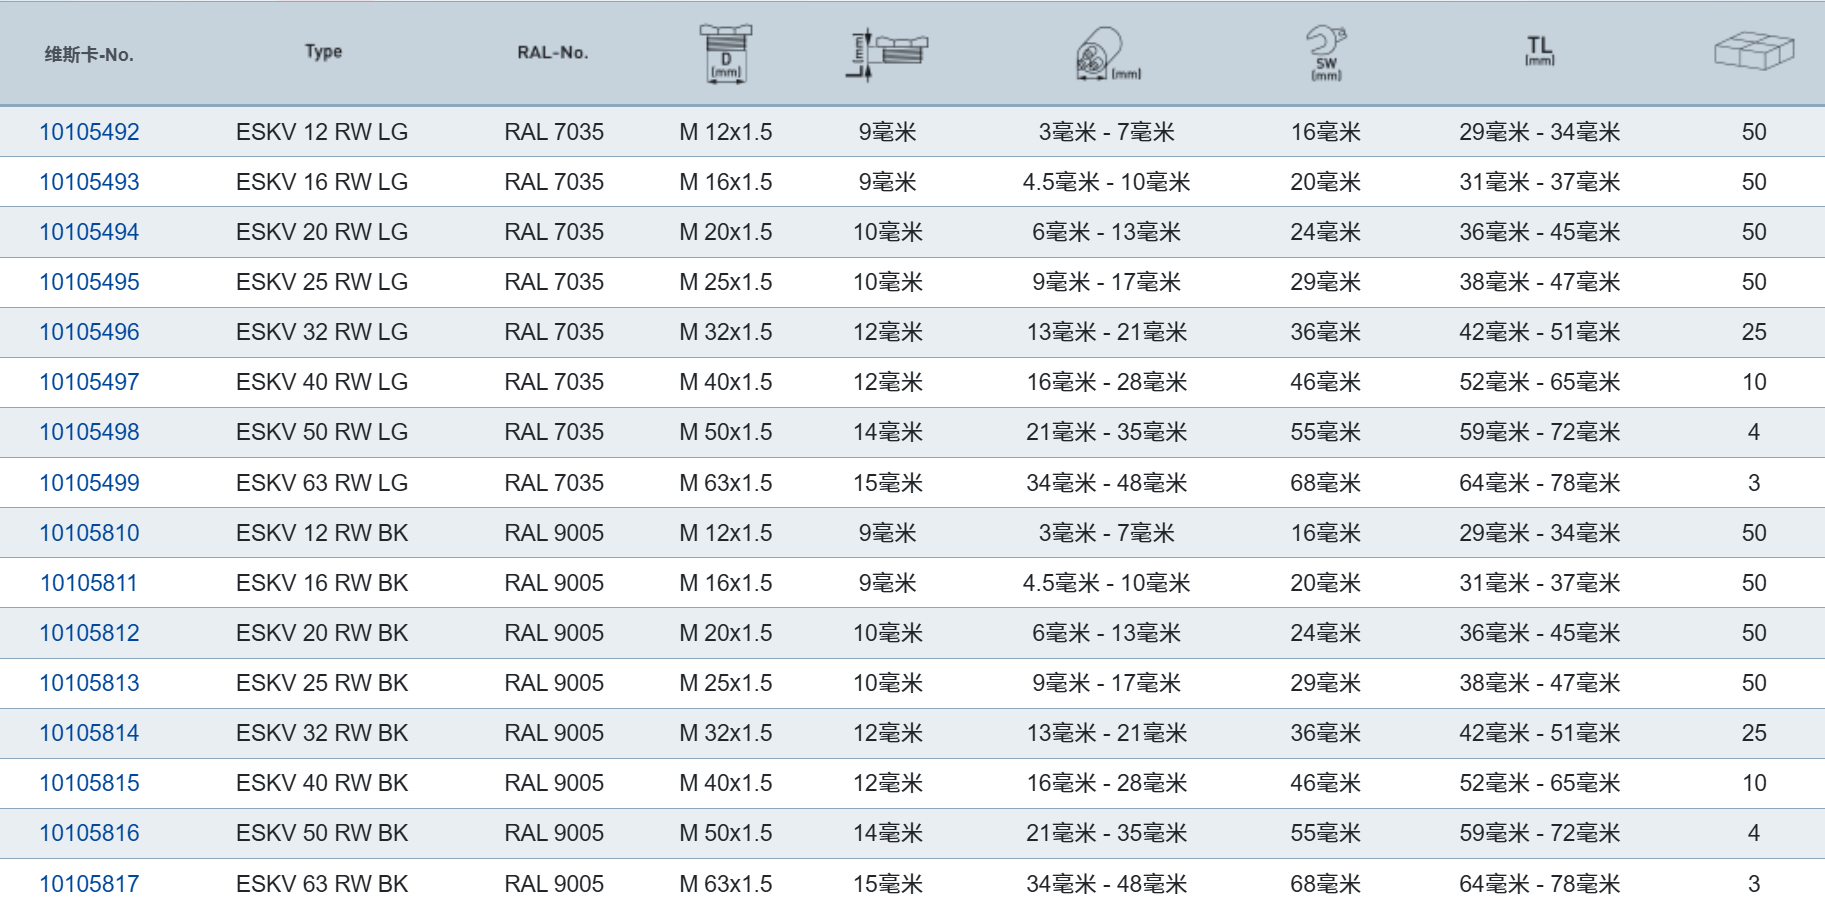1825x907 pixels.
Task: Select the 10105813 product link
Action: [89, 683]
